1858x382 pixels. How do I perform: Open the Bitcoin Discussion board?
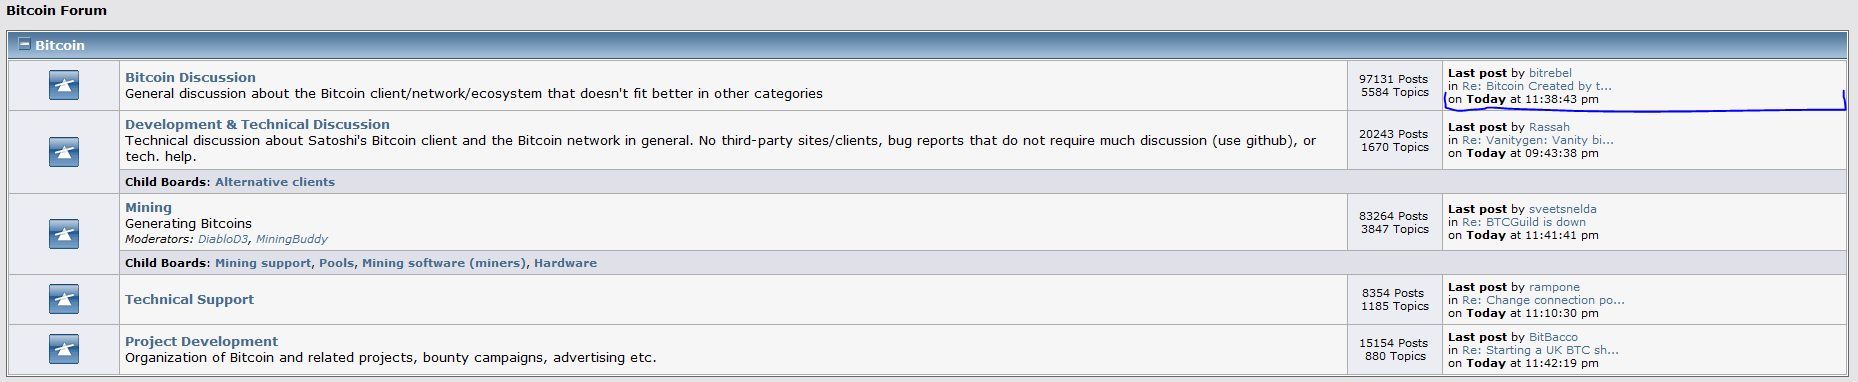pos(190,77)
